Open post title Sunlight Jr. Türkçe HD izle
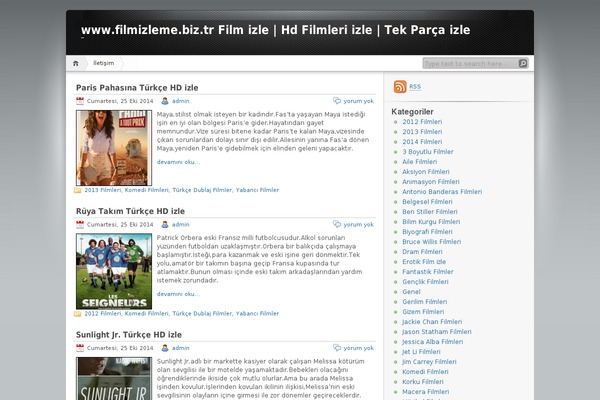Viewport: 600px width, 400px height. click(x=129, y=335)
